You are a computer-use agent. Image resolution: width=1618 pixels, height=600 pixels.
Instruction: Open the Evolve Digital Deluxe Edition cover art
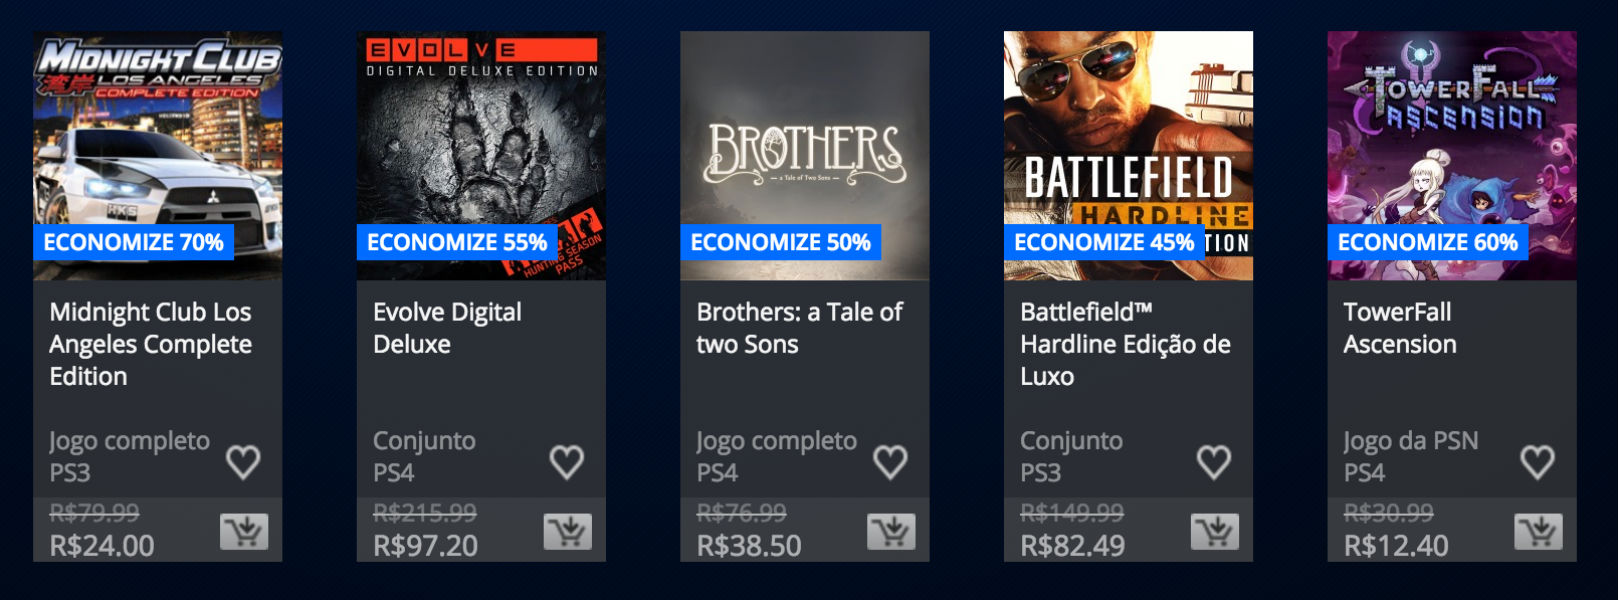(481, 155)
